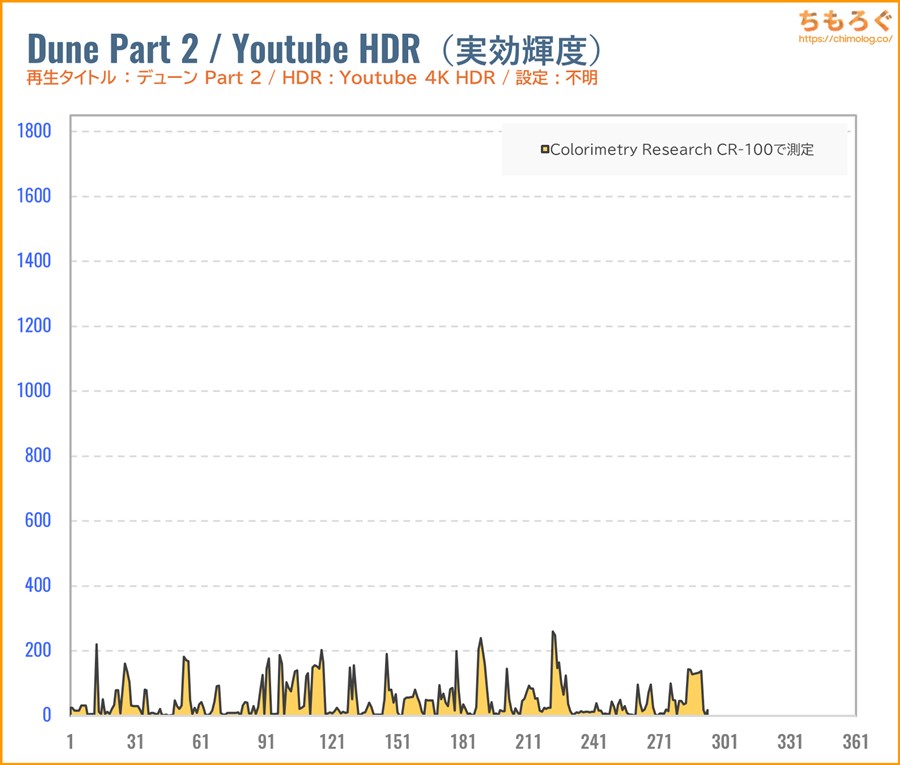Click the x-axis label 121

[x=332, y=741]
